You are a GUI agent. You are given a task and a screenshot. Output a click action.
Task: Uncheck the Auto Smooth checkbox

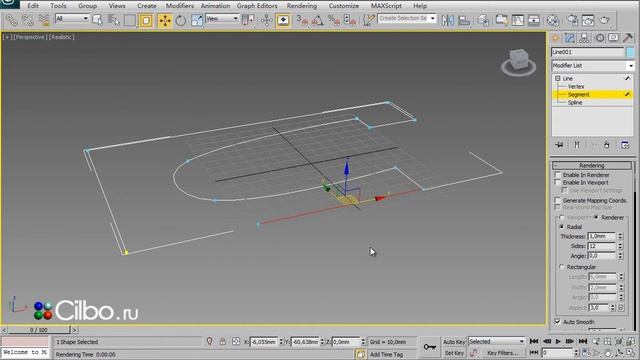(x=558, y=322)
